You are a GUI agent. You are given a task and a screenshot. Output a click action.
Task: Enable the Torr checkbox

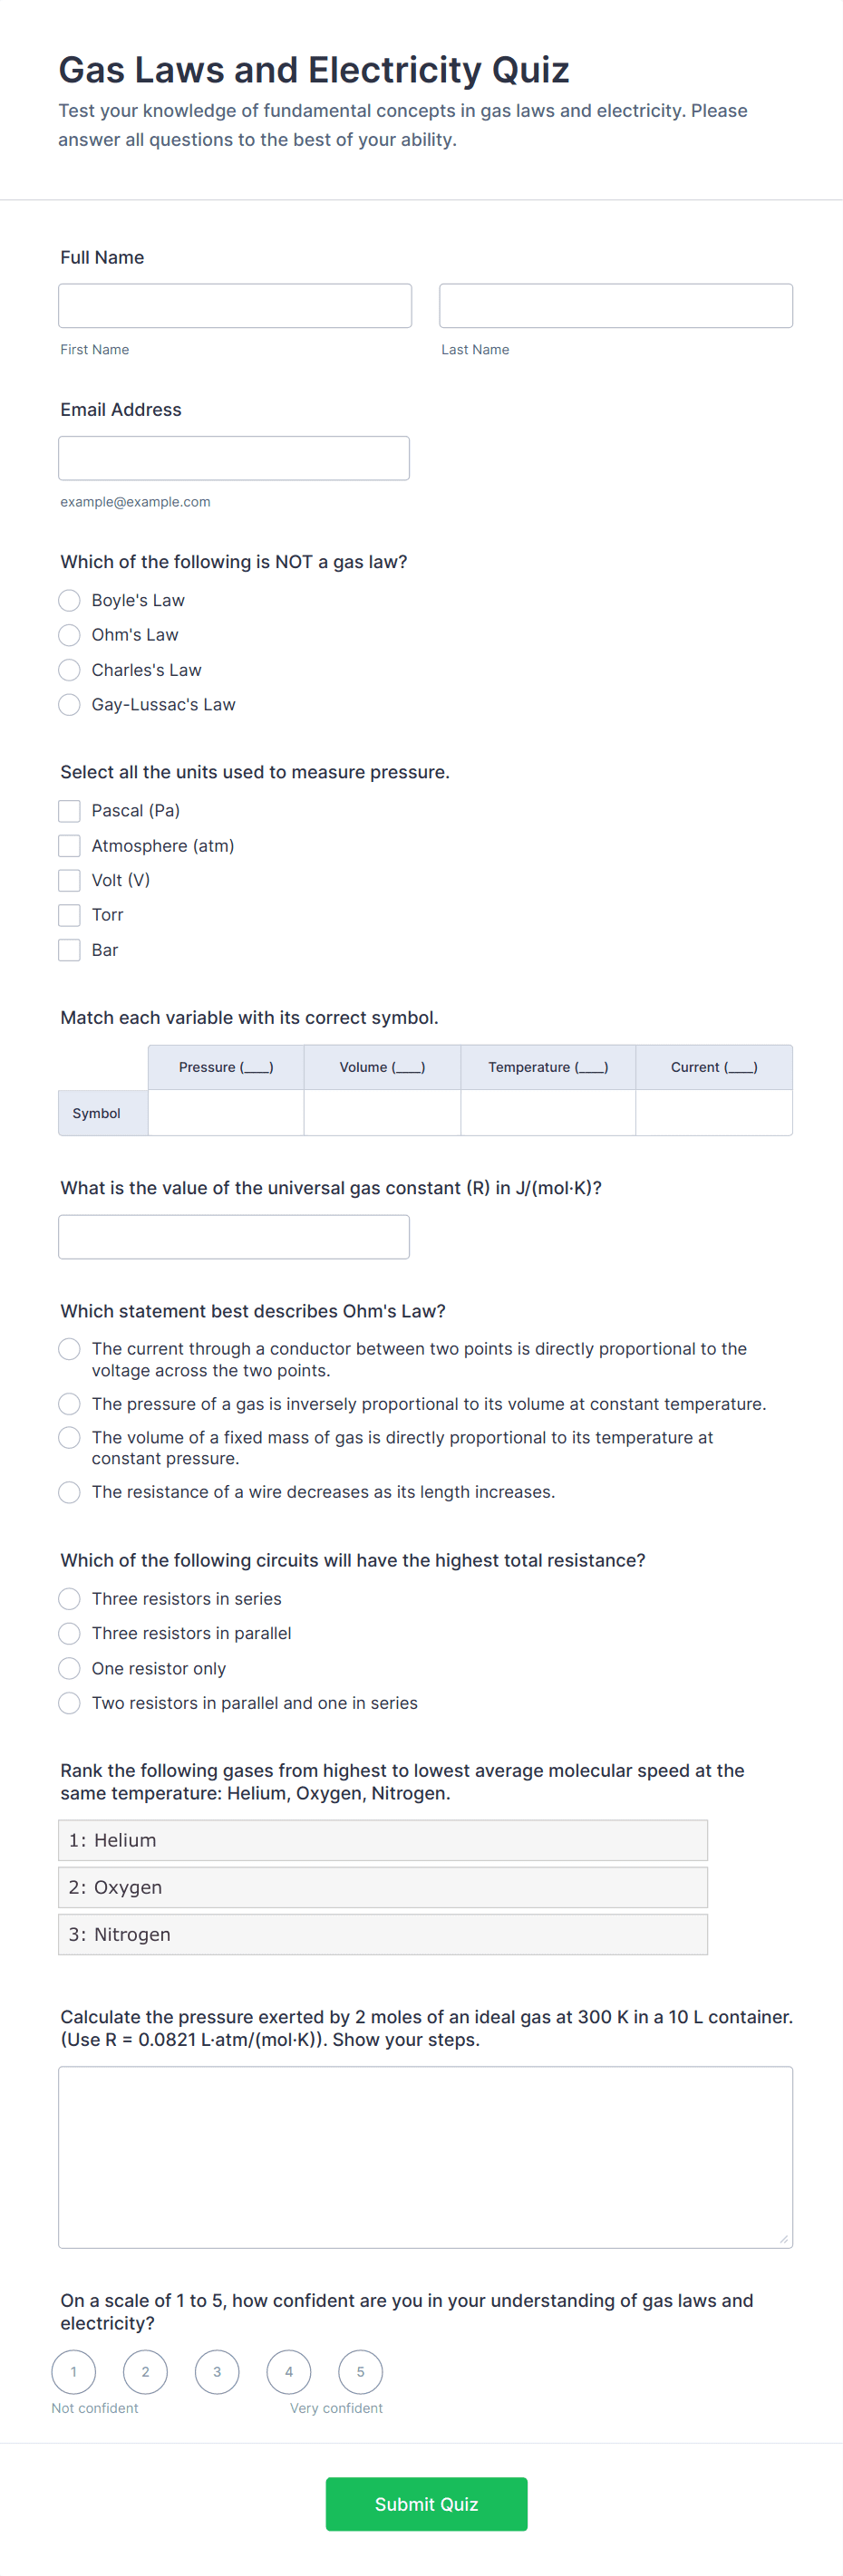coord(69,915)
